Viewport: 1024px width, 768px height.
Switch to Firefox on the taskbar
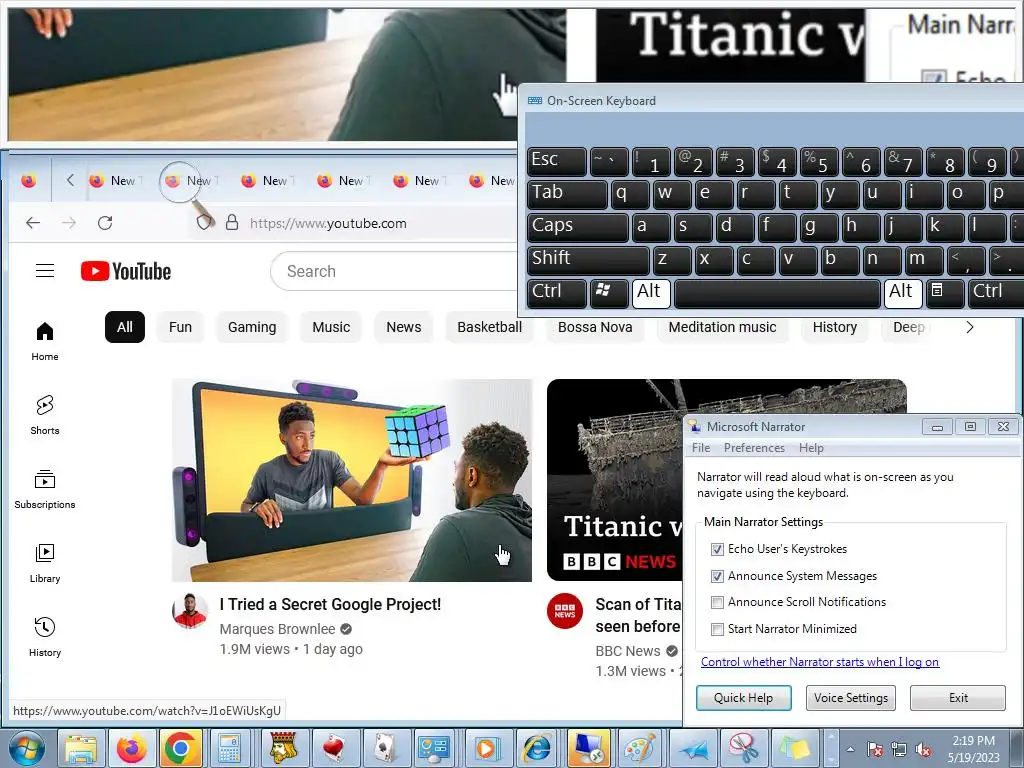point(131,748)
